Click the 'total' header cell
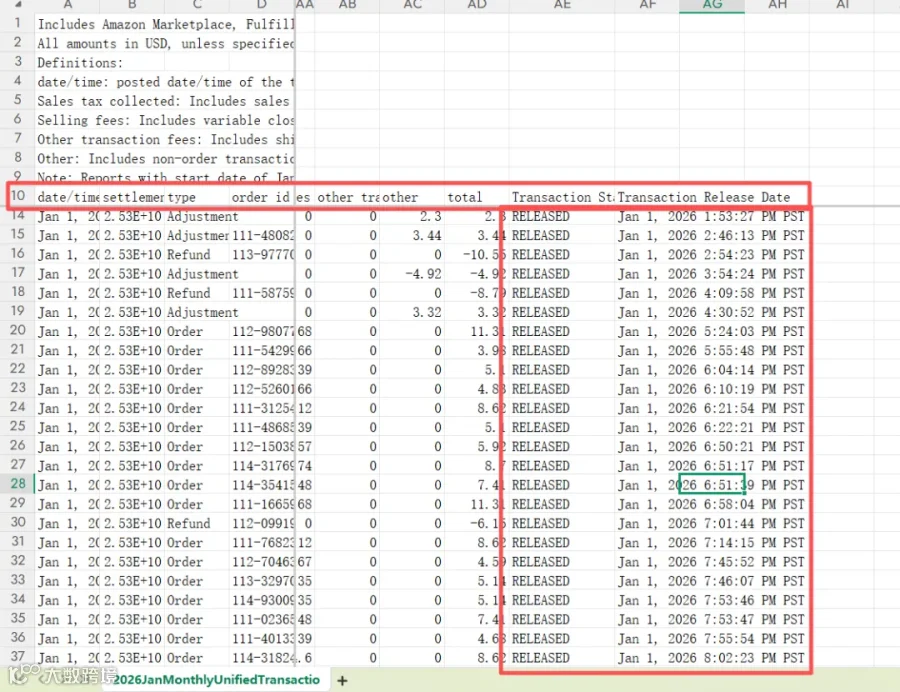This screenshot has height=692, width=900. [476, 197]
